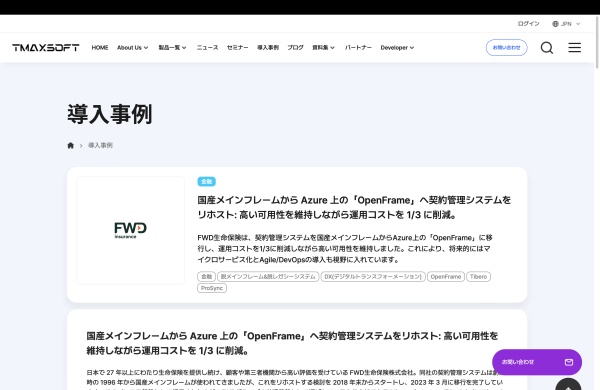Viewport: 600px width, 390px height.
Task: Expand the About Us menu
Action: tap(132, 47)
